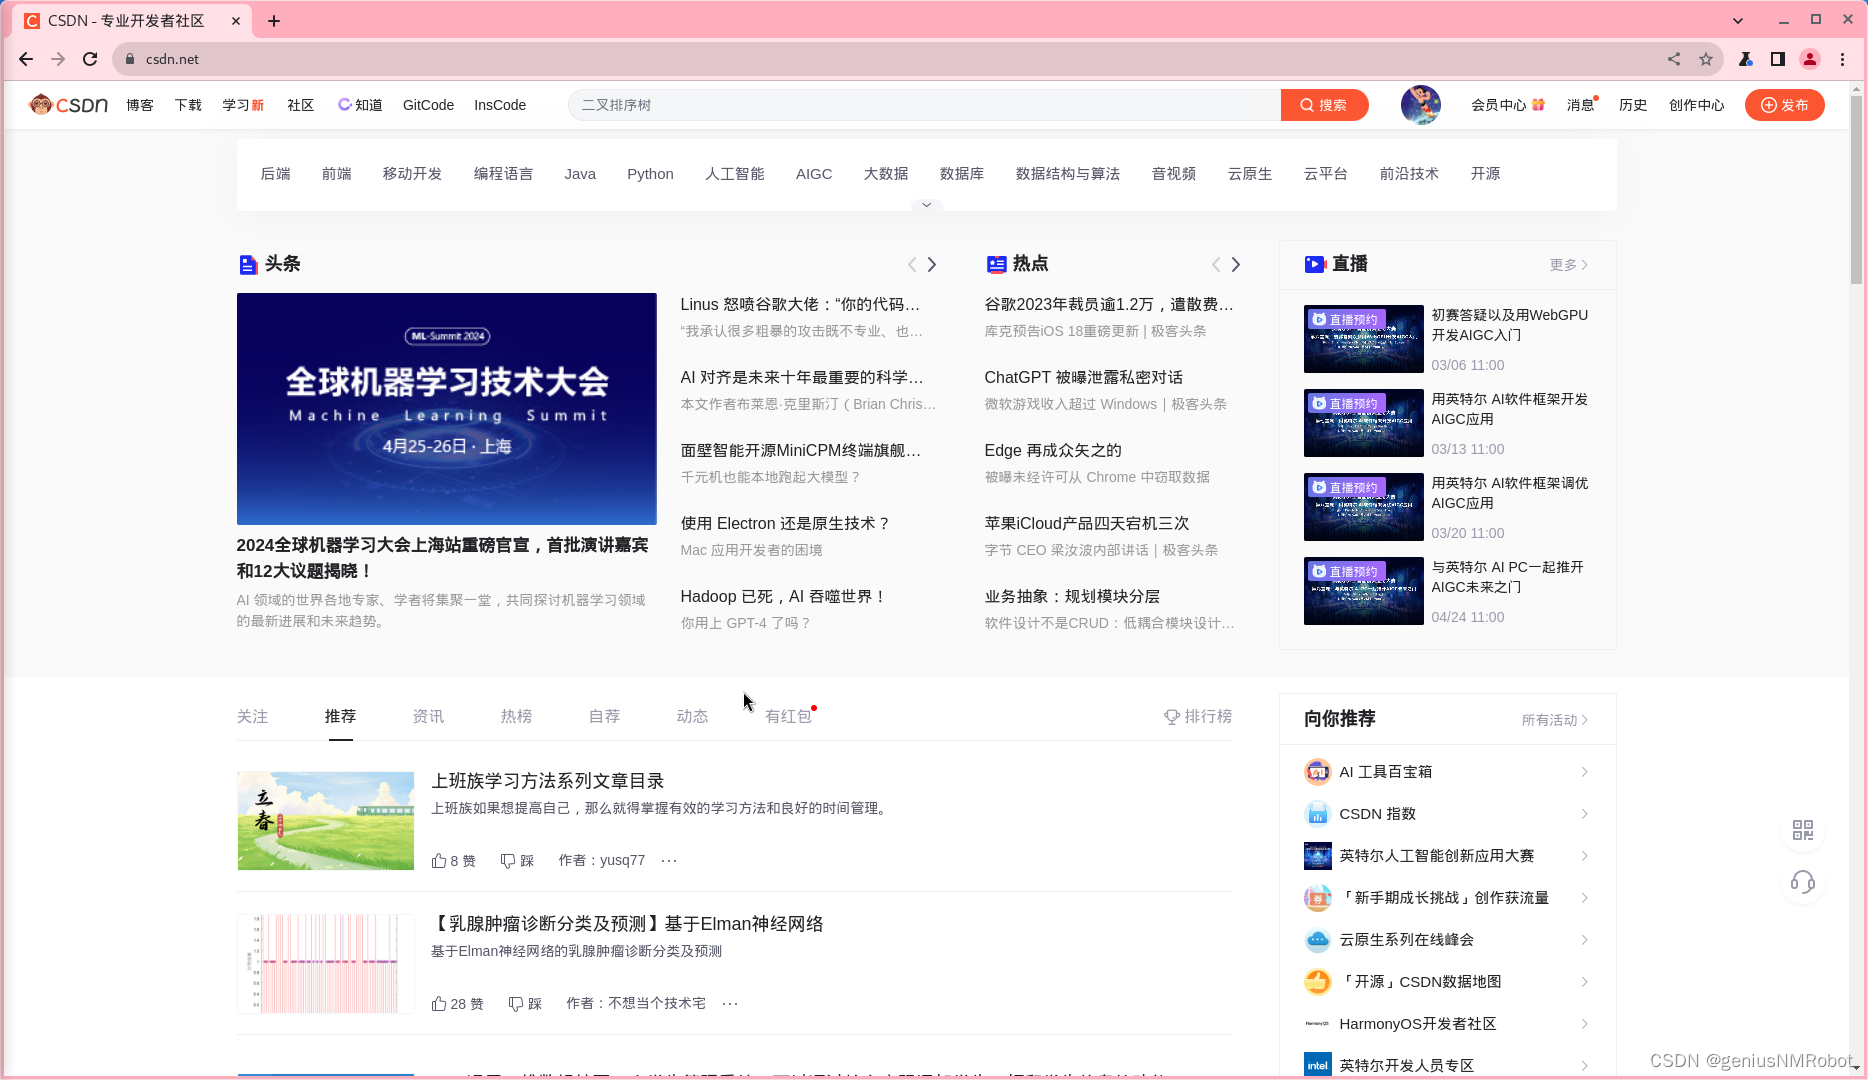1868x1080 pixels.
Task: Like the Elman神经网络 article (28 赞)
Action: pos(457,1004)
